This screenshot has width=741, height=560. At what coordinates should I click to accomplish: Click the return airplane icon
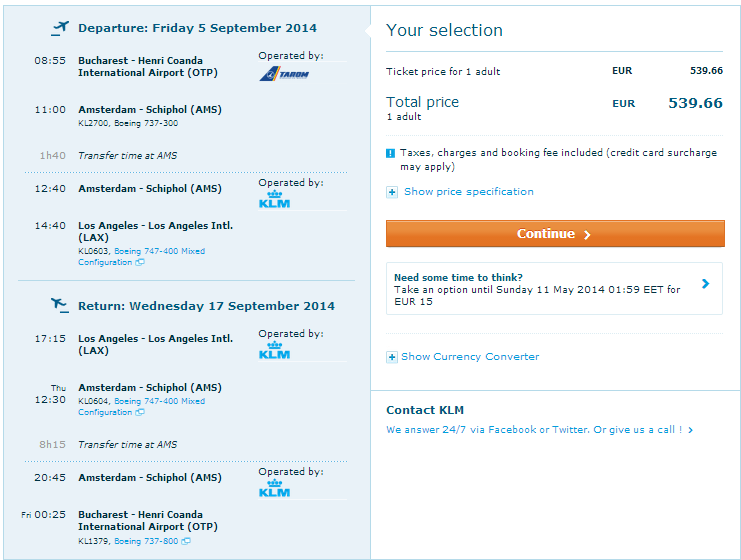[60, 305]
